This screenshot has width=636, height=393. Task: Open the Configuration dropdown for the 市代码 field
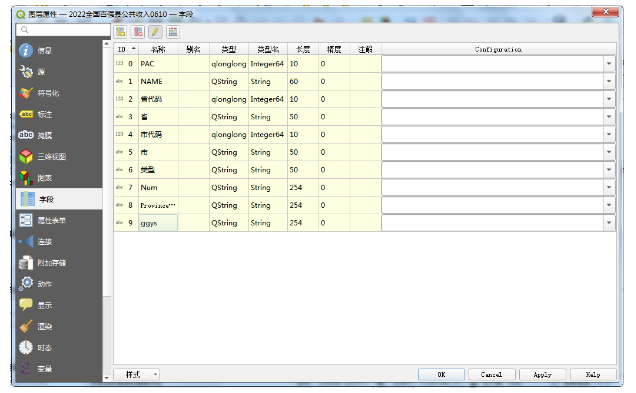(609, 134)
